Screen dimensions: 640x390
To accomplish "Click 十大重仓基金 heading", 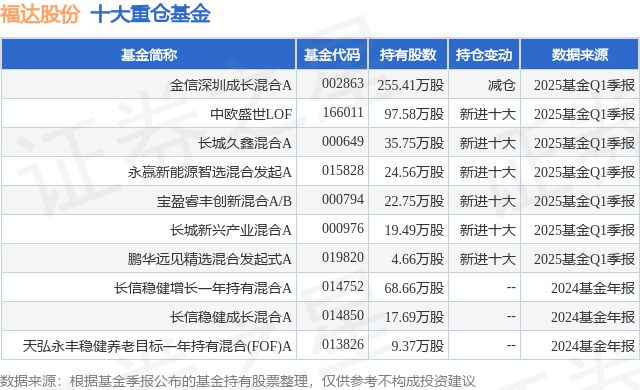I will tap(150, 14).
